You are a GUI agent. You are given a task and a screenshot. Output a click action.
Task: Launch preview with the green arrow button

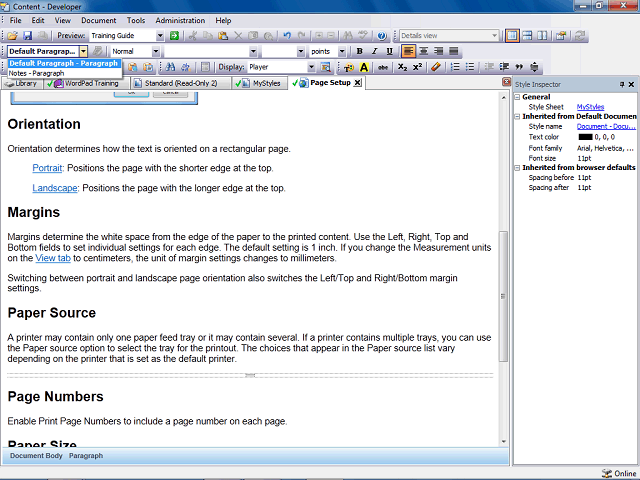pyautogui.click(x=175, y=36)
